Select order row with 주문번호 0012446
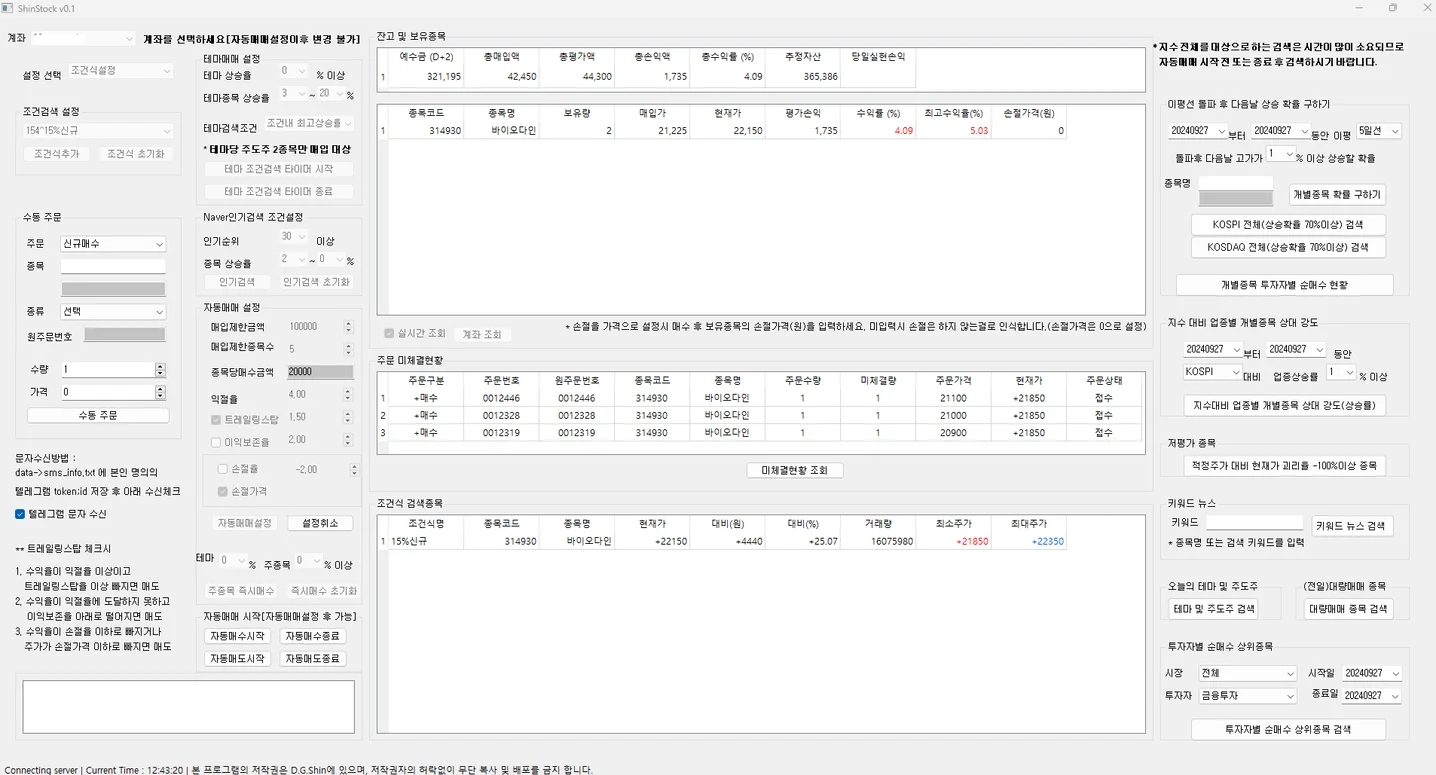This screenshot has width=1436, height=775. pos(759,398)
